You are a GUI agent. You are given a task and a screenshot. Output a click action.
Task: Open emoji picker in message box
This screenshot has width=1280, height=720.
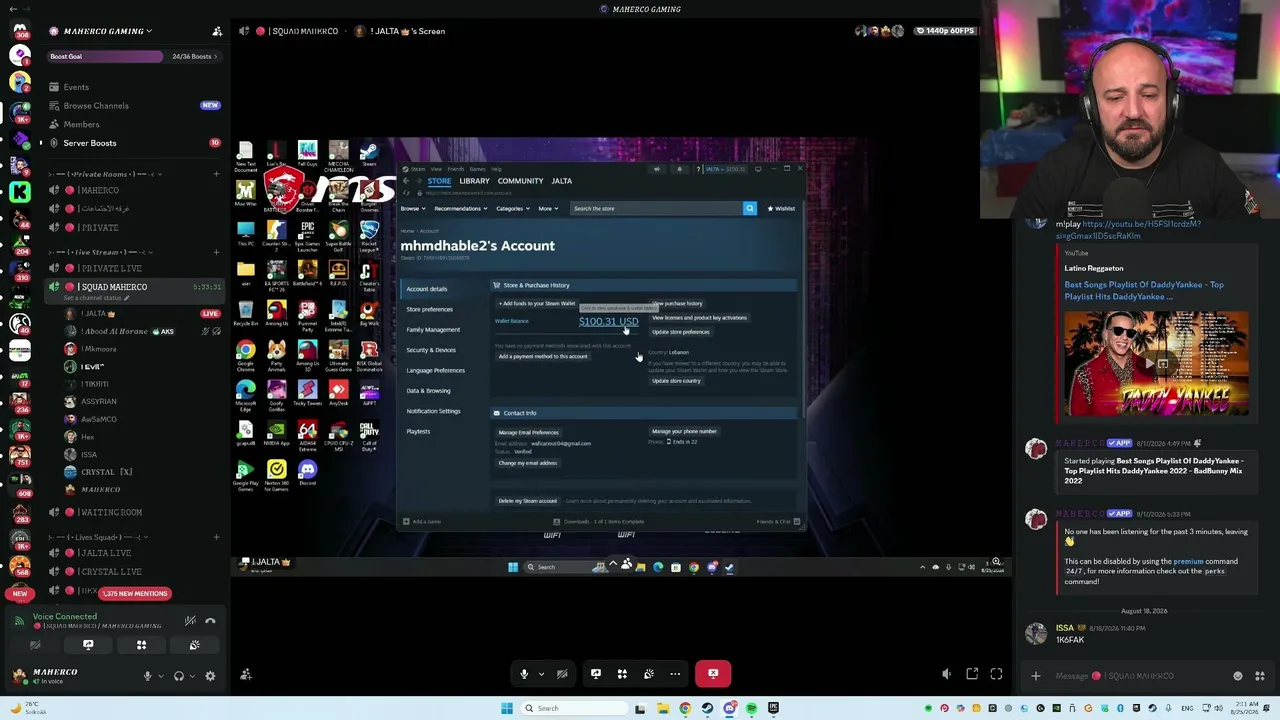click(x=1238, y=676)
